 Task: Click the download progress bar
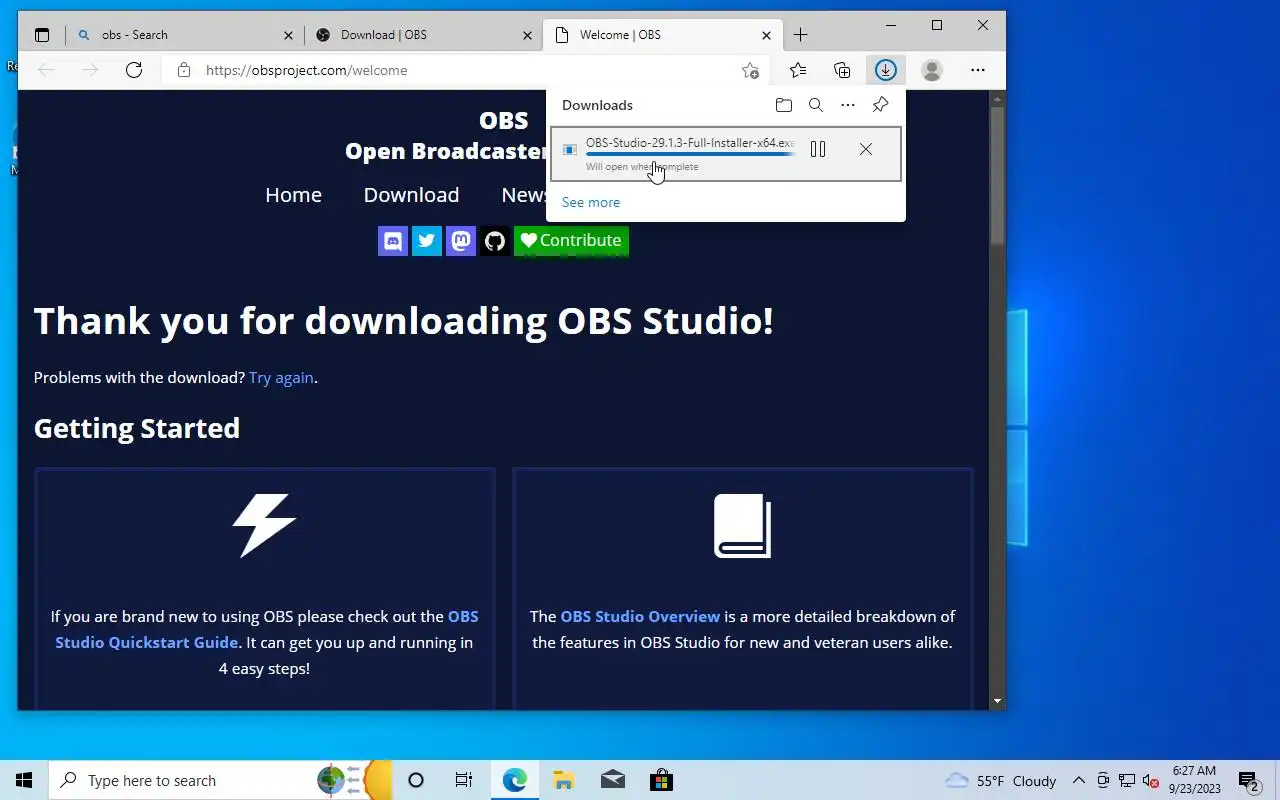tap(690, 154)
